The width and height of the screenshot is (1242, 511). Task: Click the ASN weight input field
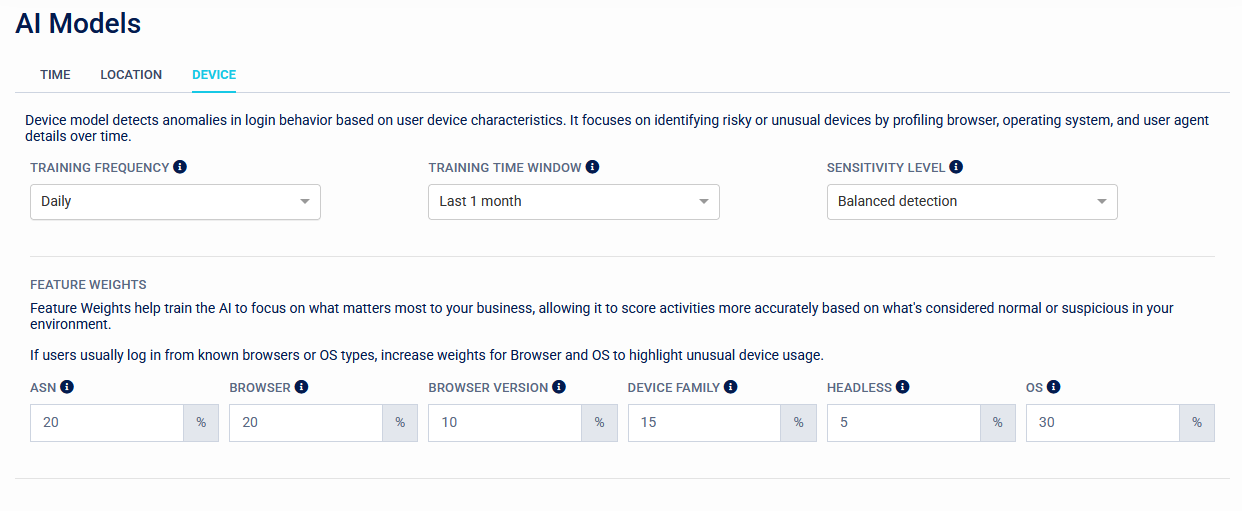pos(107,422)
